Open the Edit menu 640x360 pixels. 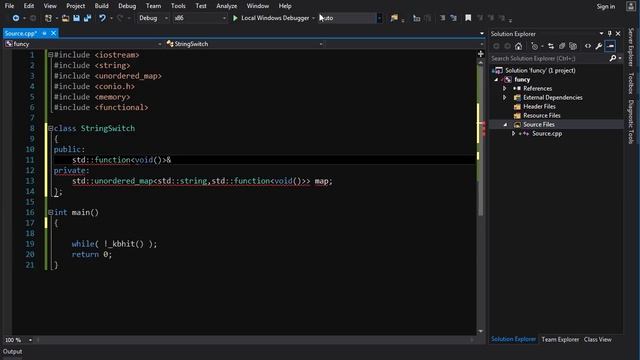pyautogui.click(x=29, y=6)
